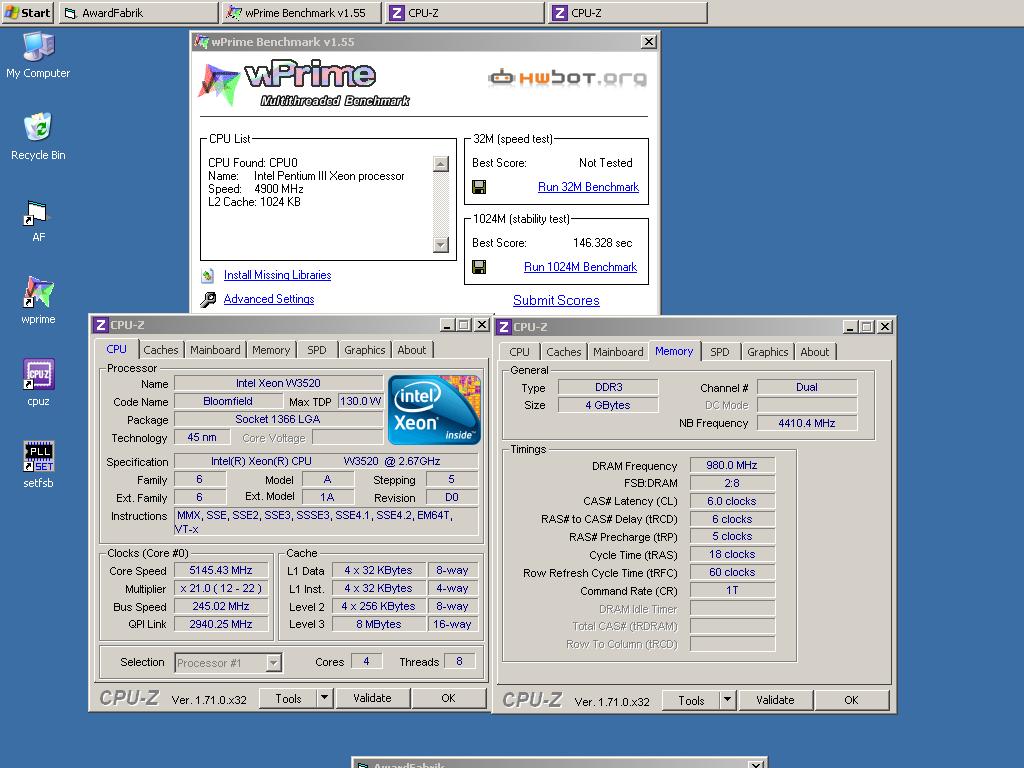The image size is (1024, 768).
Task: Click Tools button in left CPU-Z window
Action: point(288,698)
